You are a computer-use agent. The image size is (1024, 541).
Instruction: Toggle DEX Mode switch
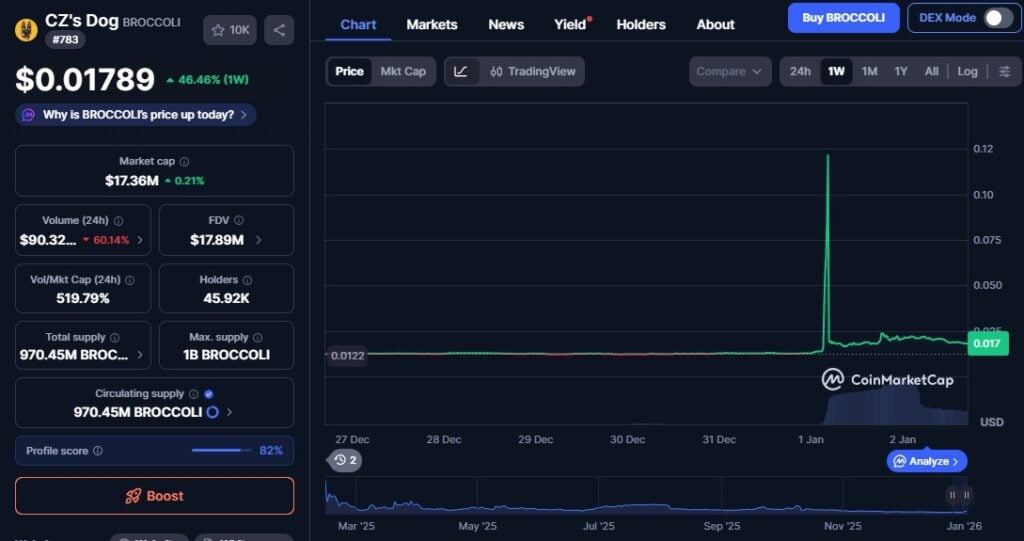tap(998, 18)
